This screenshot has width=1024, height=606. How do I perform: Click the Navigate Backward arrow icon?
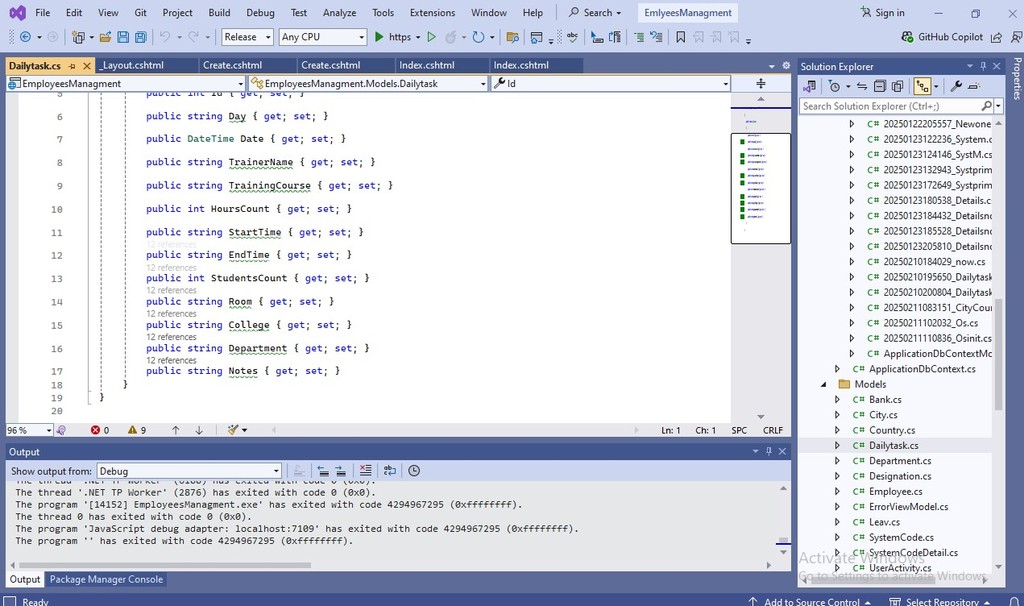25,37
